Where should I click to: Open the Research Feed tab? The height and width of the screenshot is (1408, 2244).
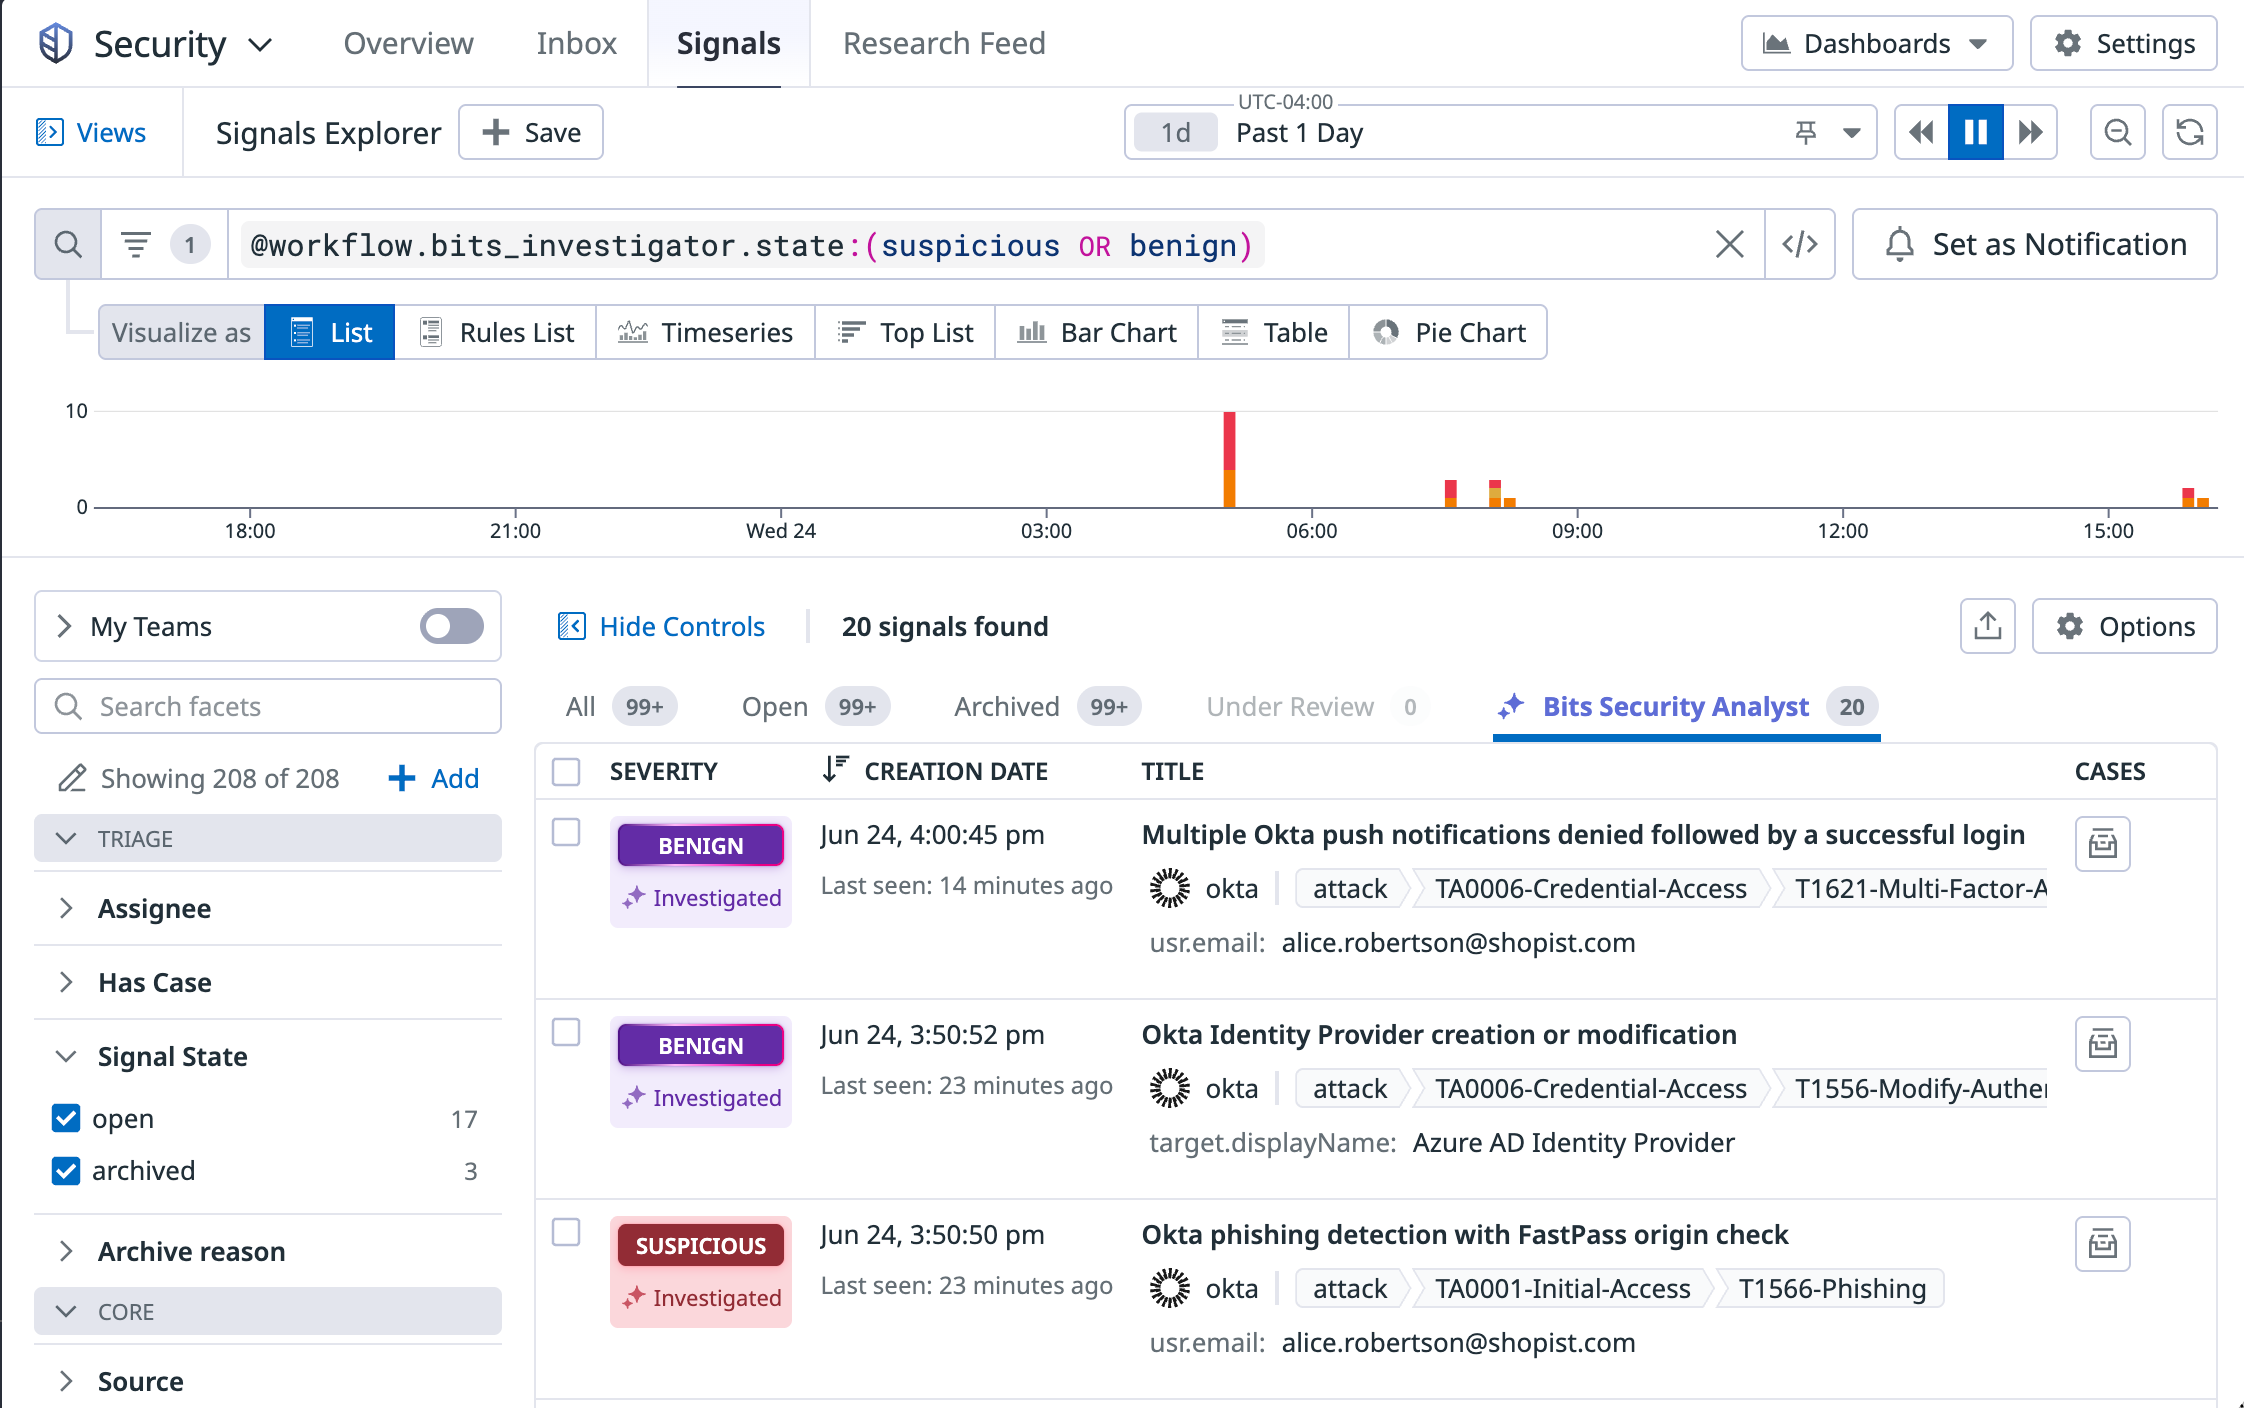coord(944,44)
